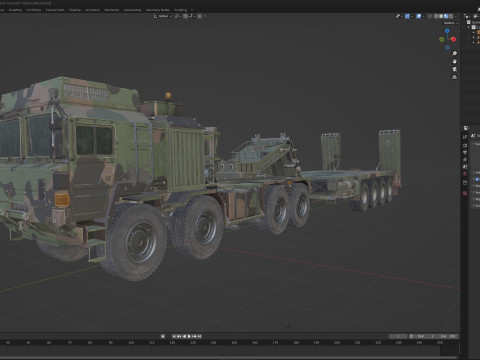Open the Tool properties tab

click(465, 137)
